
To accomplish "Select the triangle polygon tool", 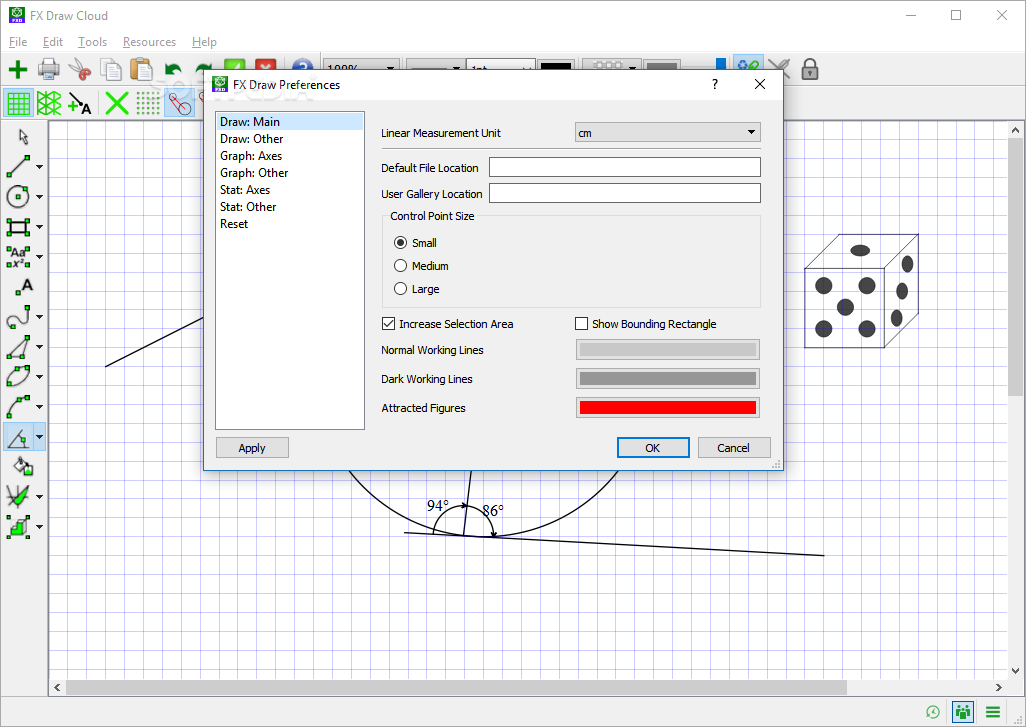I will [x=18, y=347].
